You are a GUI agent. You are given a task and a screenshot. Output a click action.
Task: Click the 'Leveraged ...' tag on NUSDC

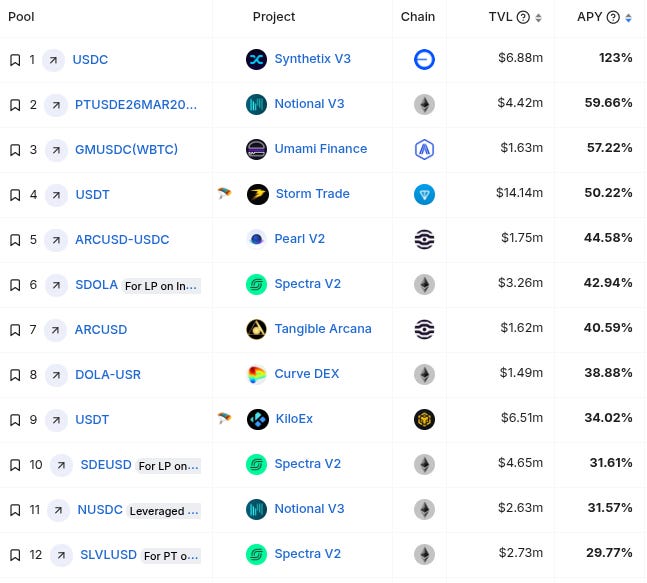click(164, 511)
